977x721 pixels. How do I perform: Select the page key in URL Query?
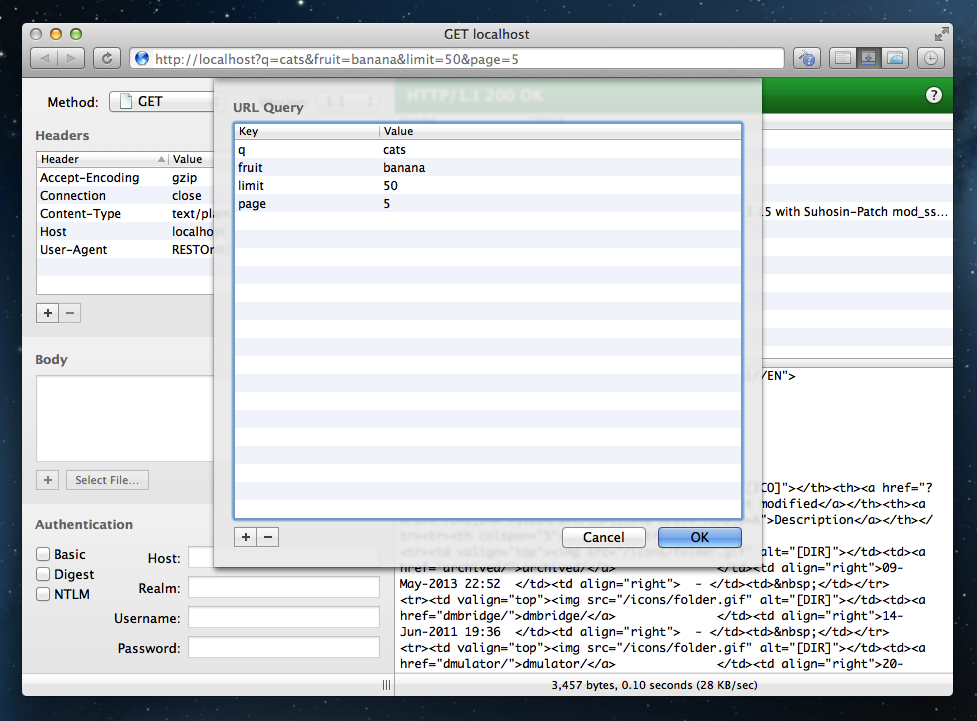coord(252,204)
